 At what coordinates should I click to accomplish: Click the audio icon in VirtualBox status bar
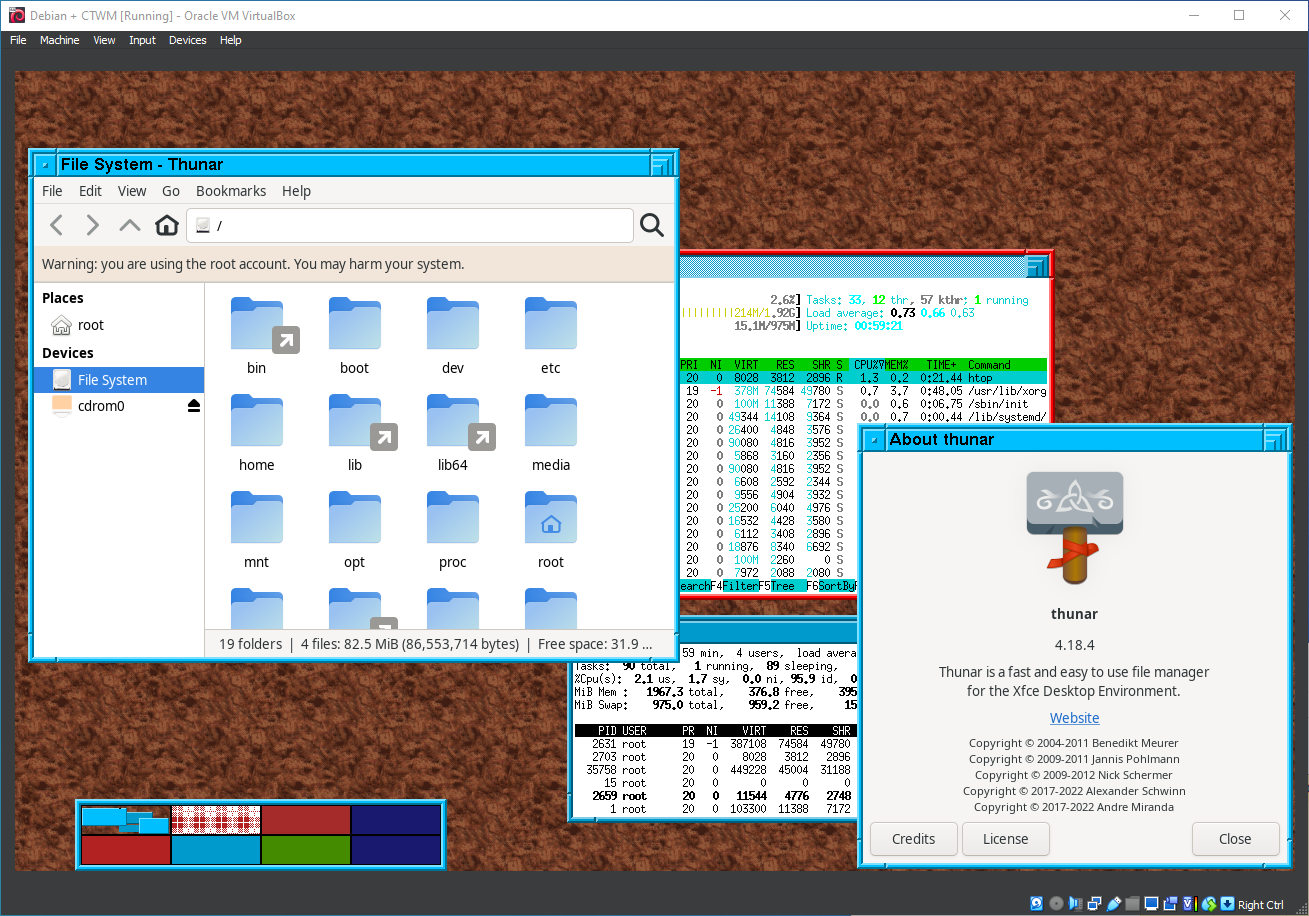click(x=1075, y=903)
